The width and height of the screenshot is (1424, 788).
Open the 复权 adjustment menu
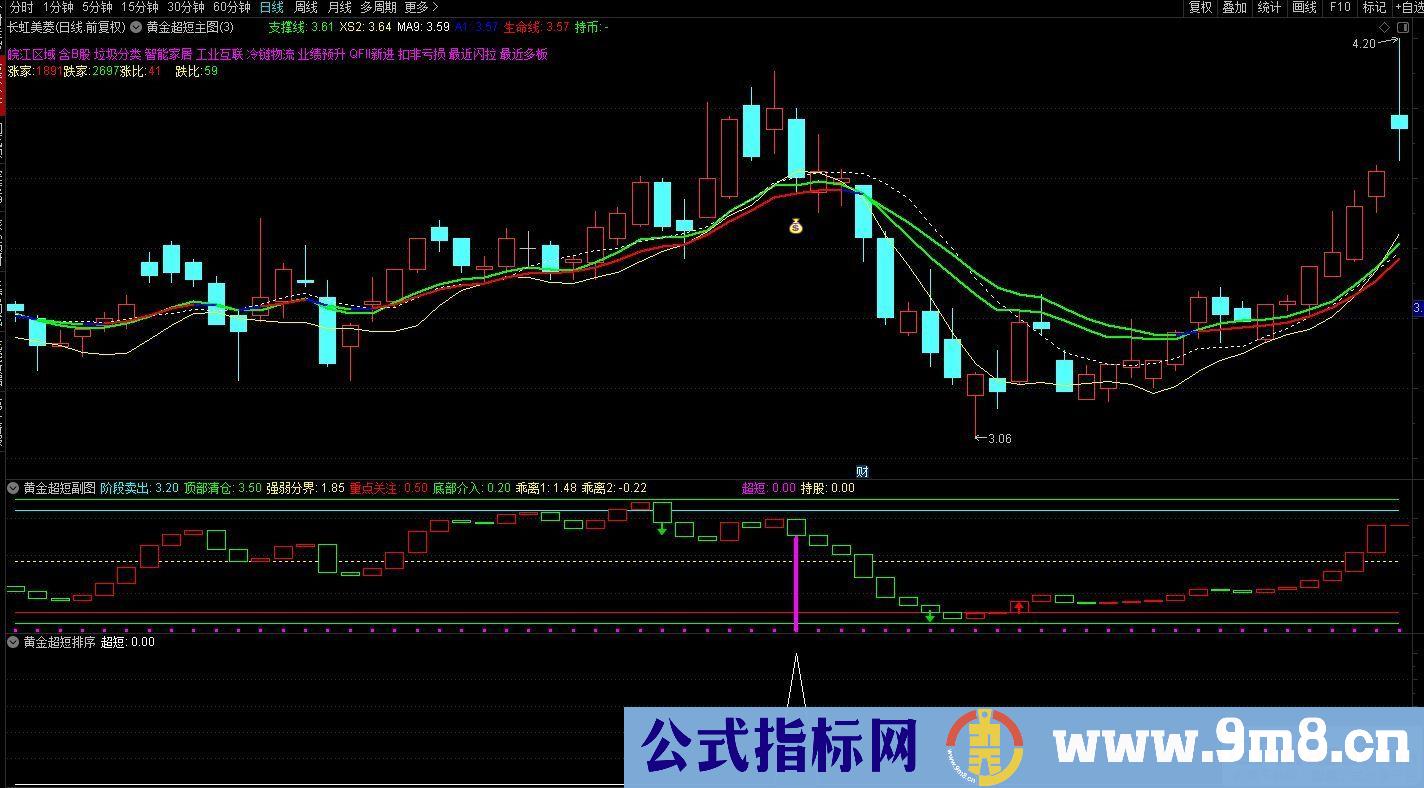point(1200,7)
